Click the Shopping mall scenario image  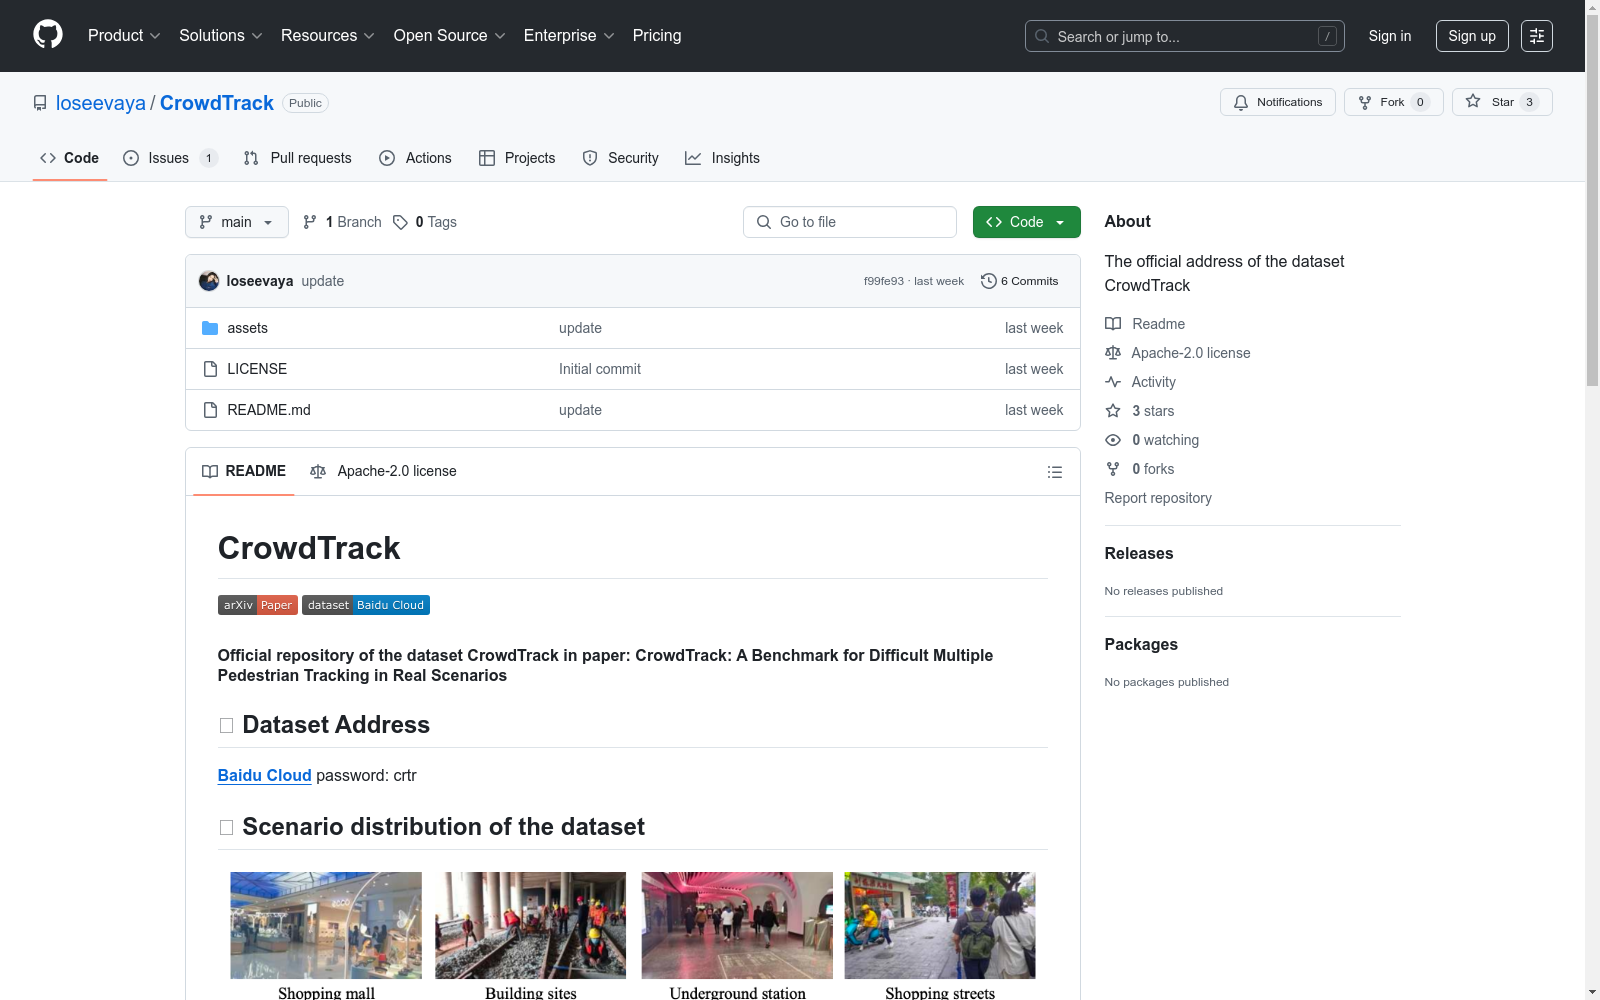click(x=326, y=925)
